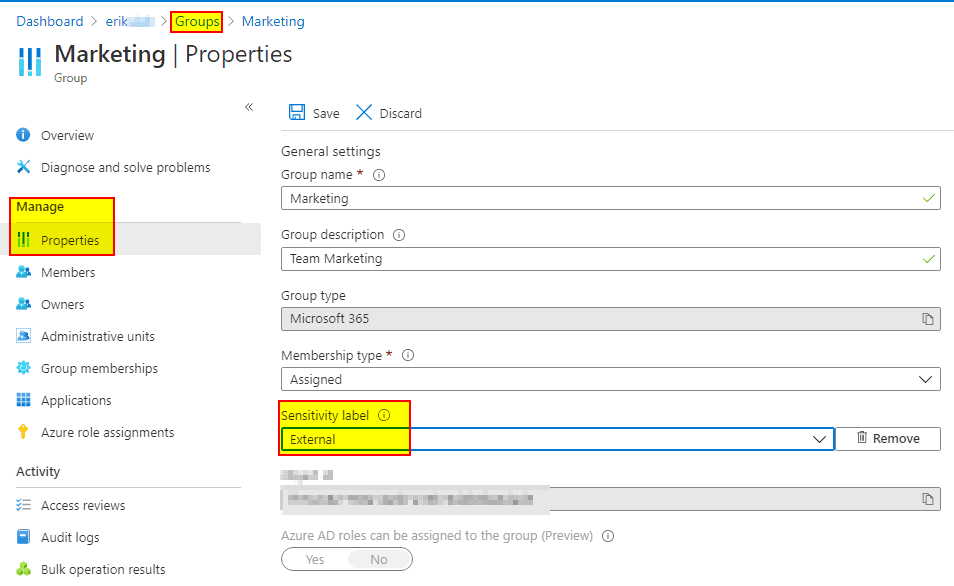
Task: Toggle Azure AD roles to Yes
Action: 315,559
